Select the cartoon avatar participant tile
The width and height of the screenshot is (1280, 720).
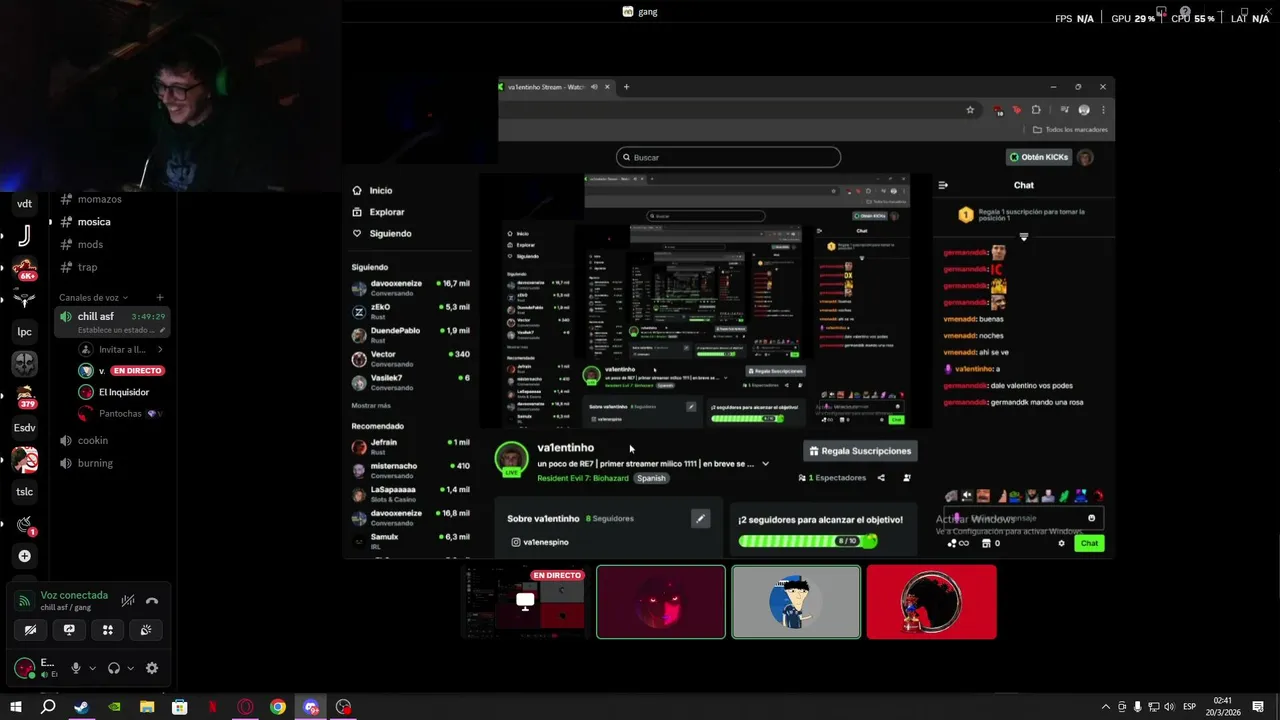[x=796, y=602]
